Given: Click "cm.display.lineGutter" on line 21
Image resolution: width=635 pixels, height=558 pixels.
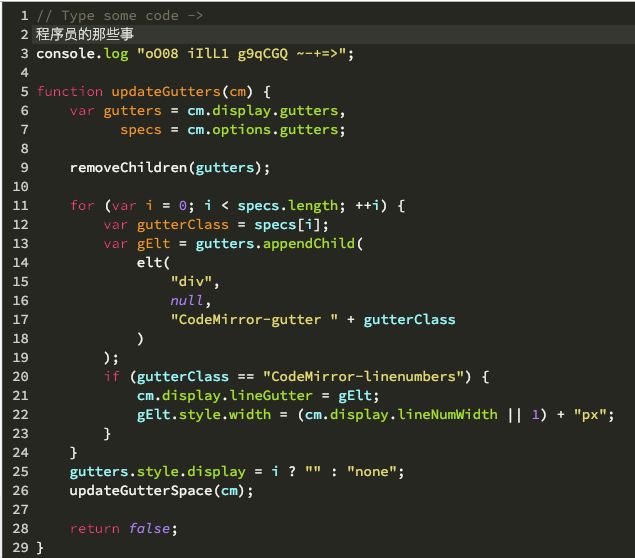Looking at the screenshot, I should tap(225, 396).
